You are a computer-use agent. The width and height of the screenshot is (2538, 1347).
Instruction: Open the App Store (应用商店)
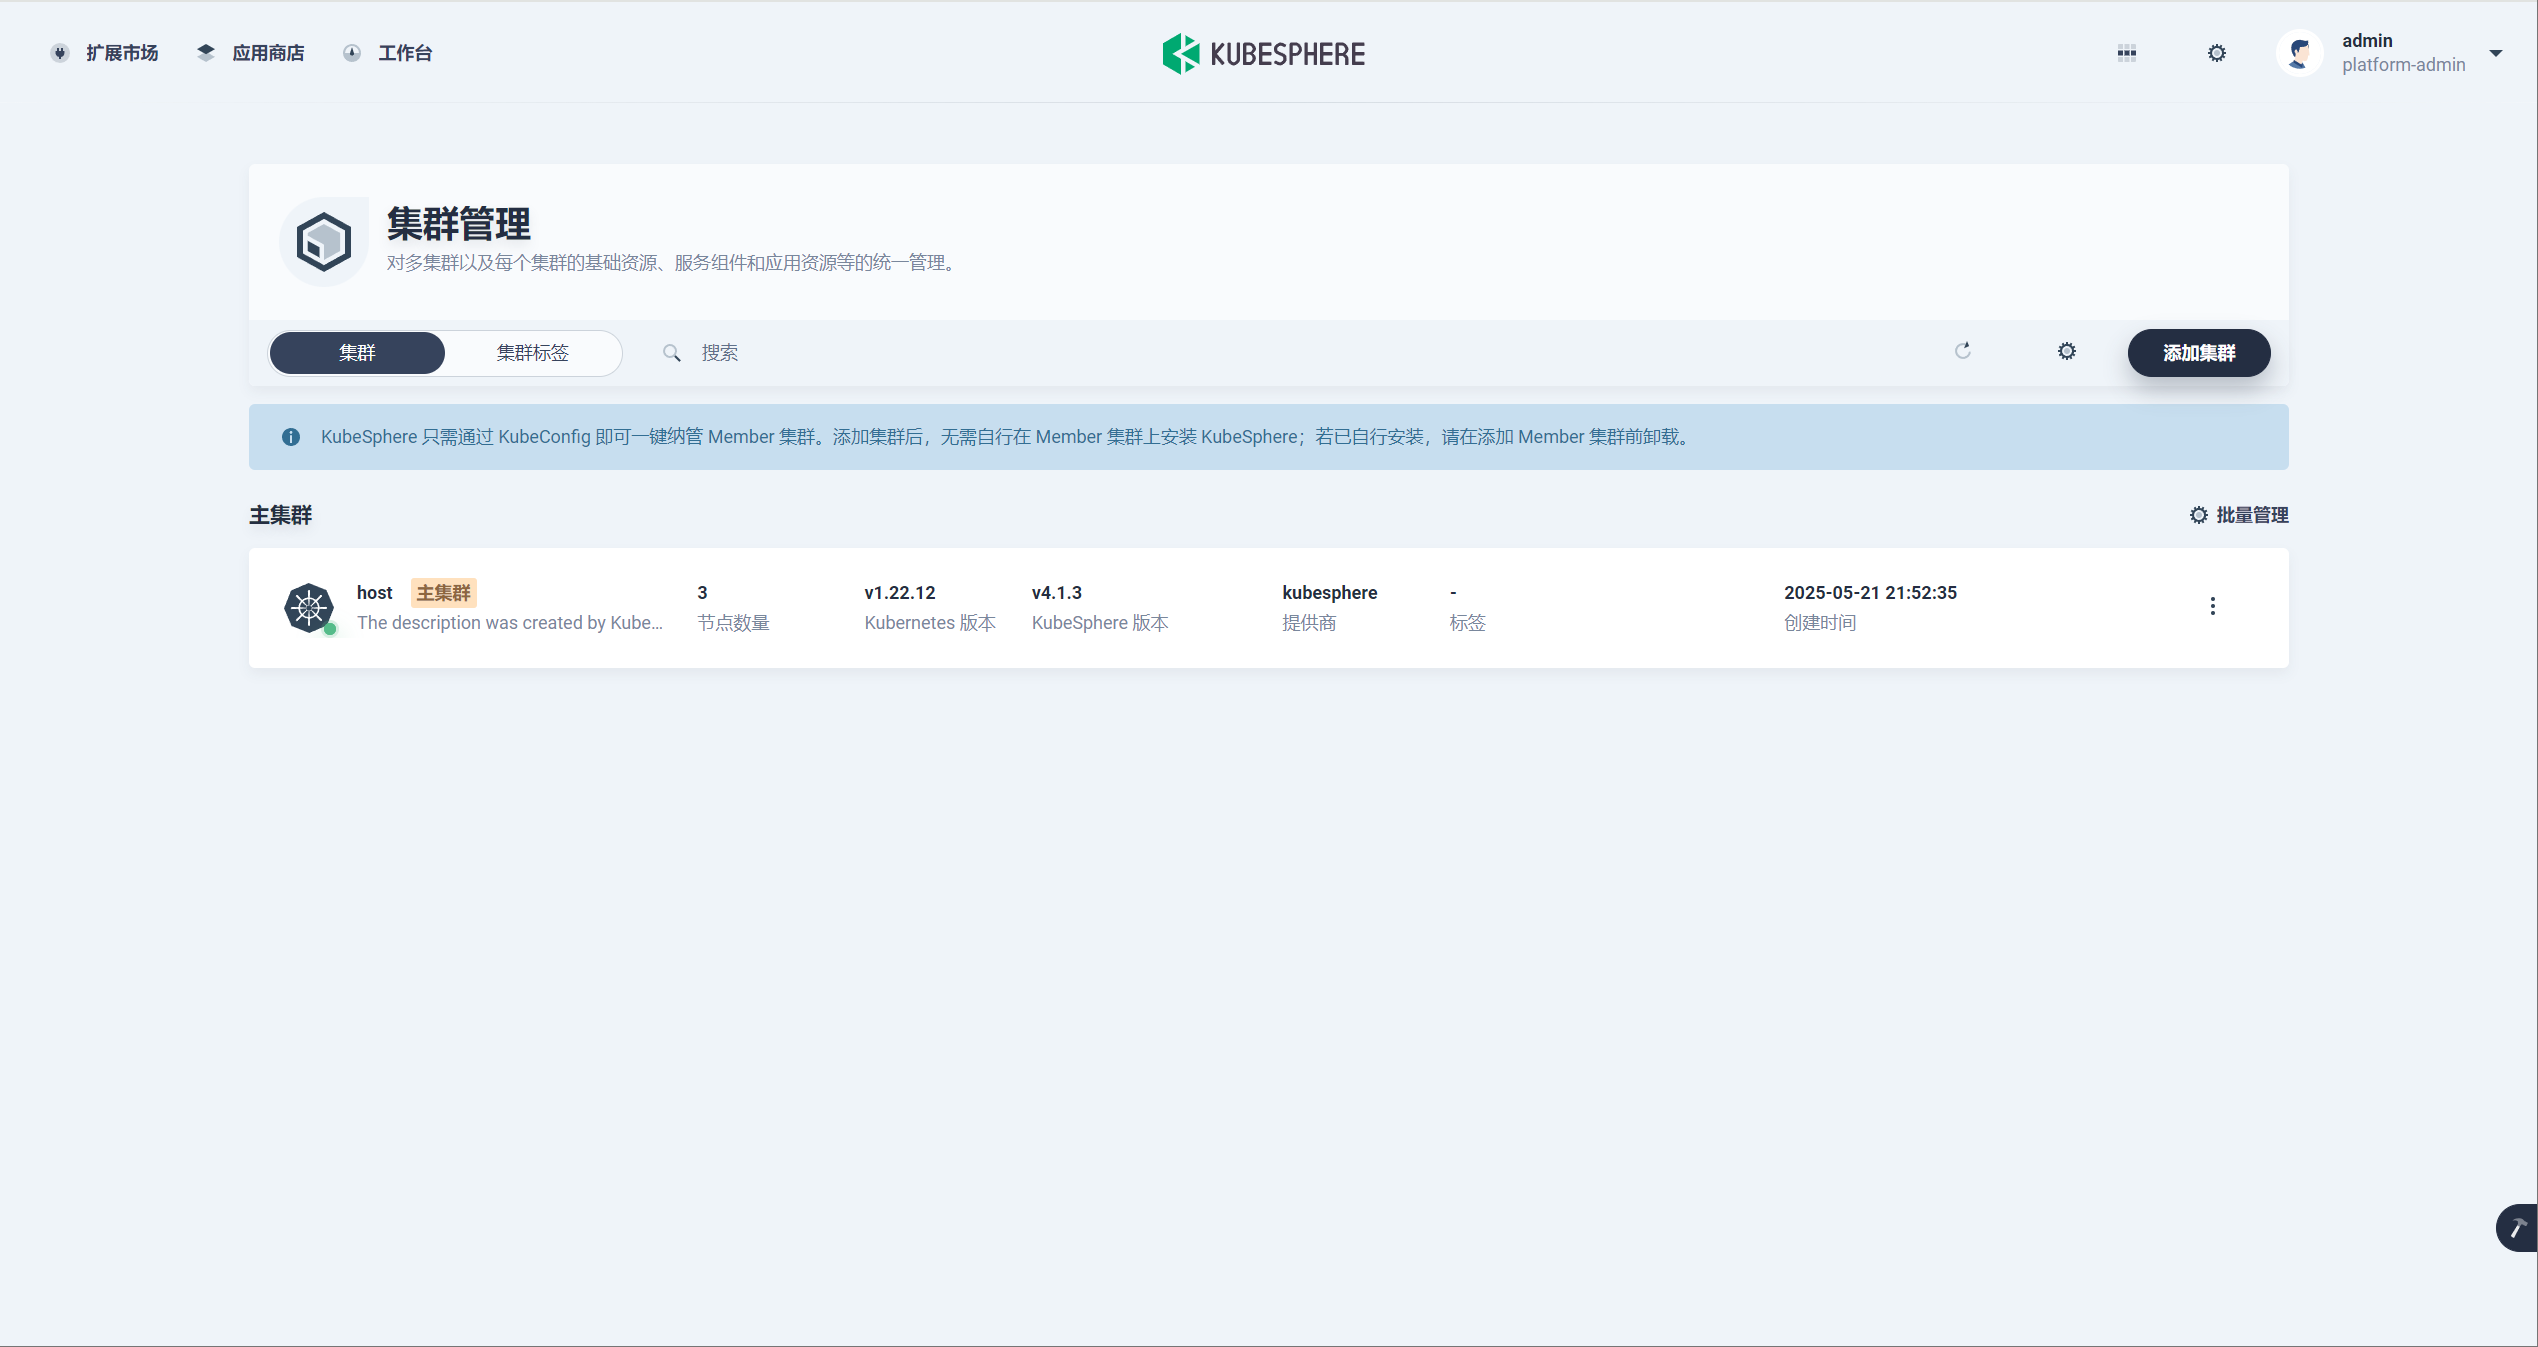click(251, 53)
